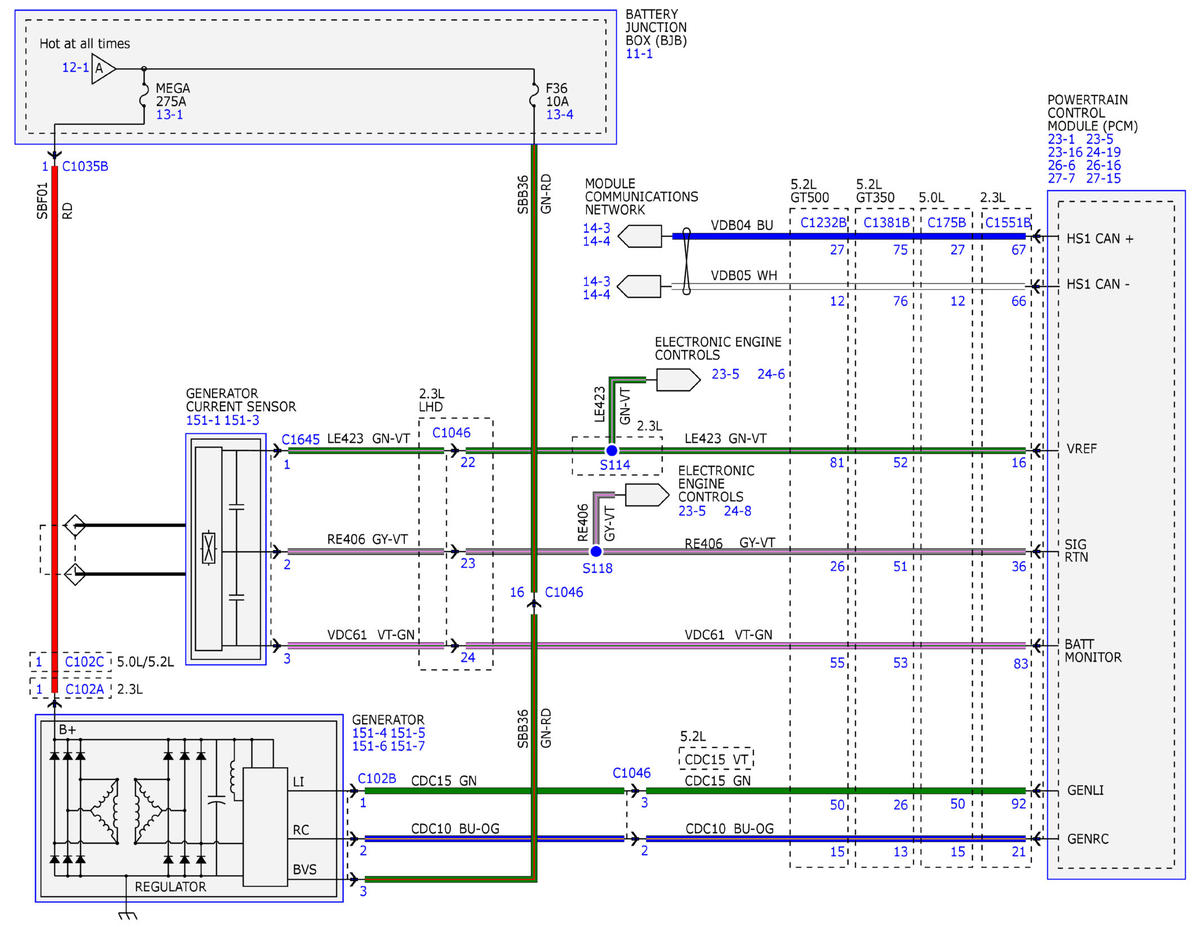This screenshot has height=927, width=1200.
Task: Open connector C102A link
Action: [x=84, y=688]
